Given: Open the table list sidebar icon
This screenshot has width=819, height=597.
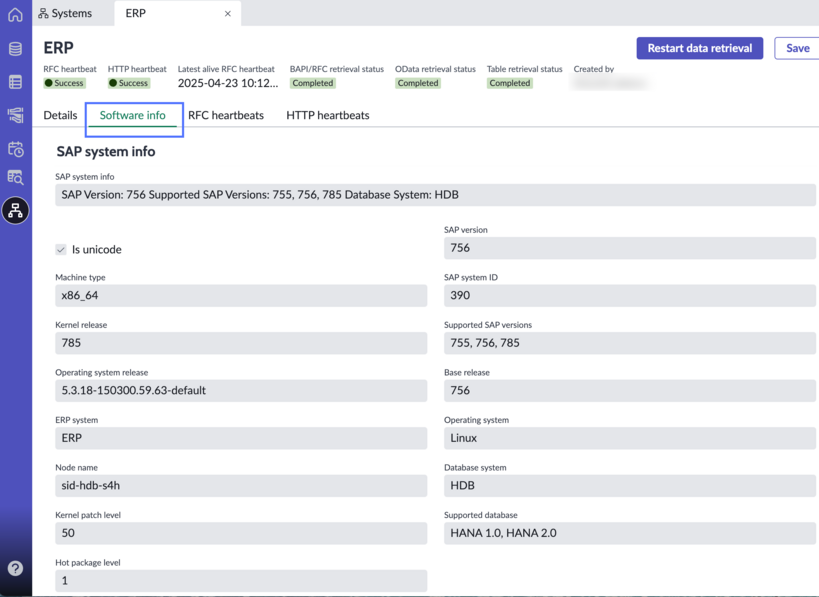Looking at the screenshot, I should pos(15,82).
